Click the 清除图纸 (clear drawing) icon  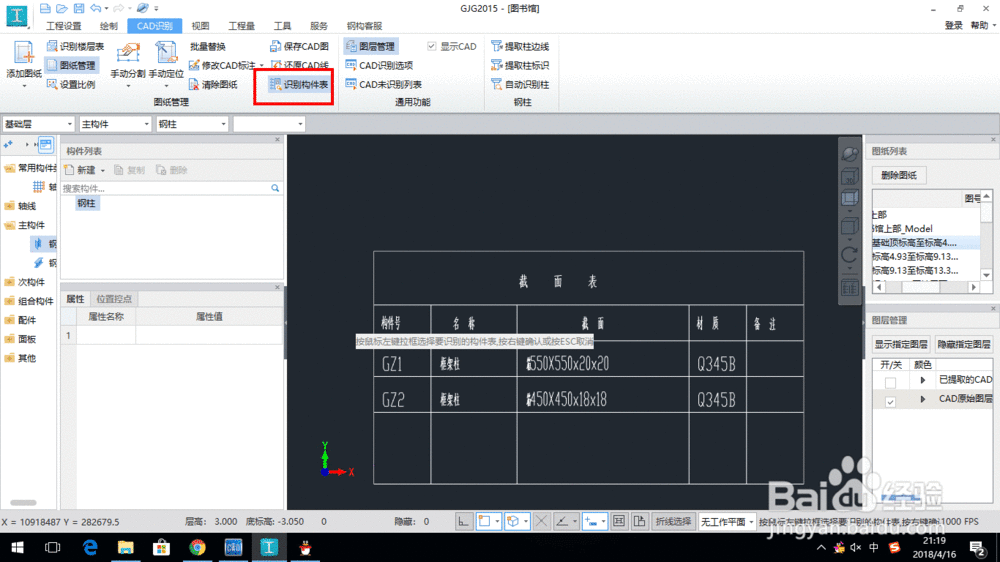[x=212, y=85]
